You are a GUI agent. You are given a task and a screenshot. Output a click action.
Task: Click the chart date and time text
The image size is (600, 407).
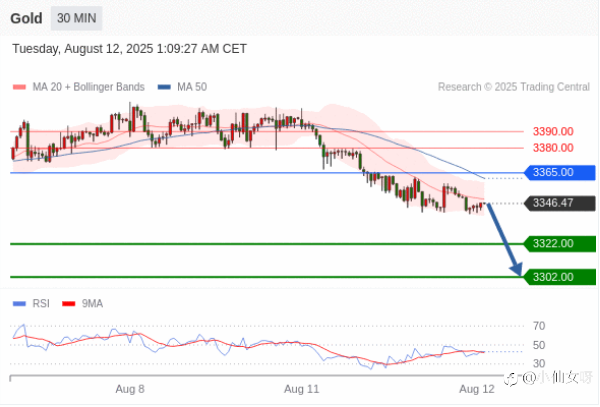click(x=129, y=49)
